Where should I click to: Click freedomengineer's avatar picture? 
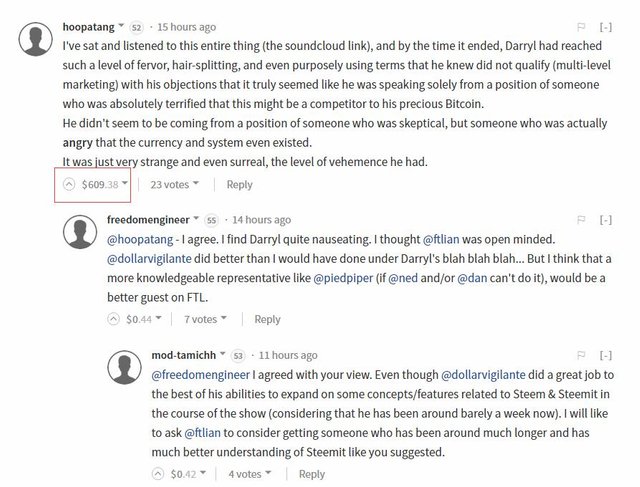pos(80,233)
